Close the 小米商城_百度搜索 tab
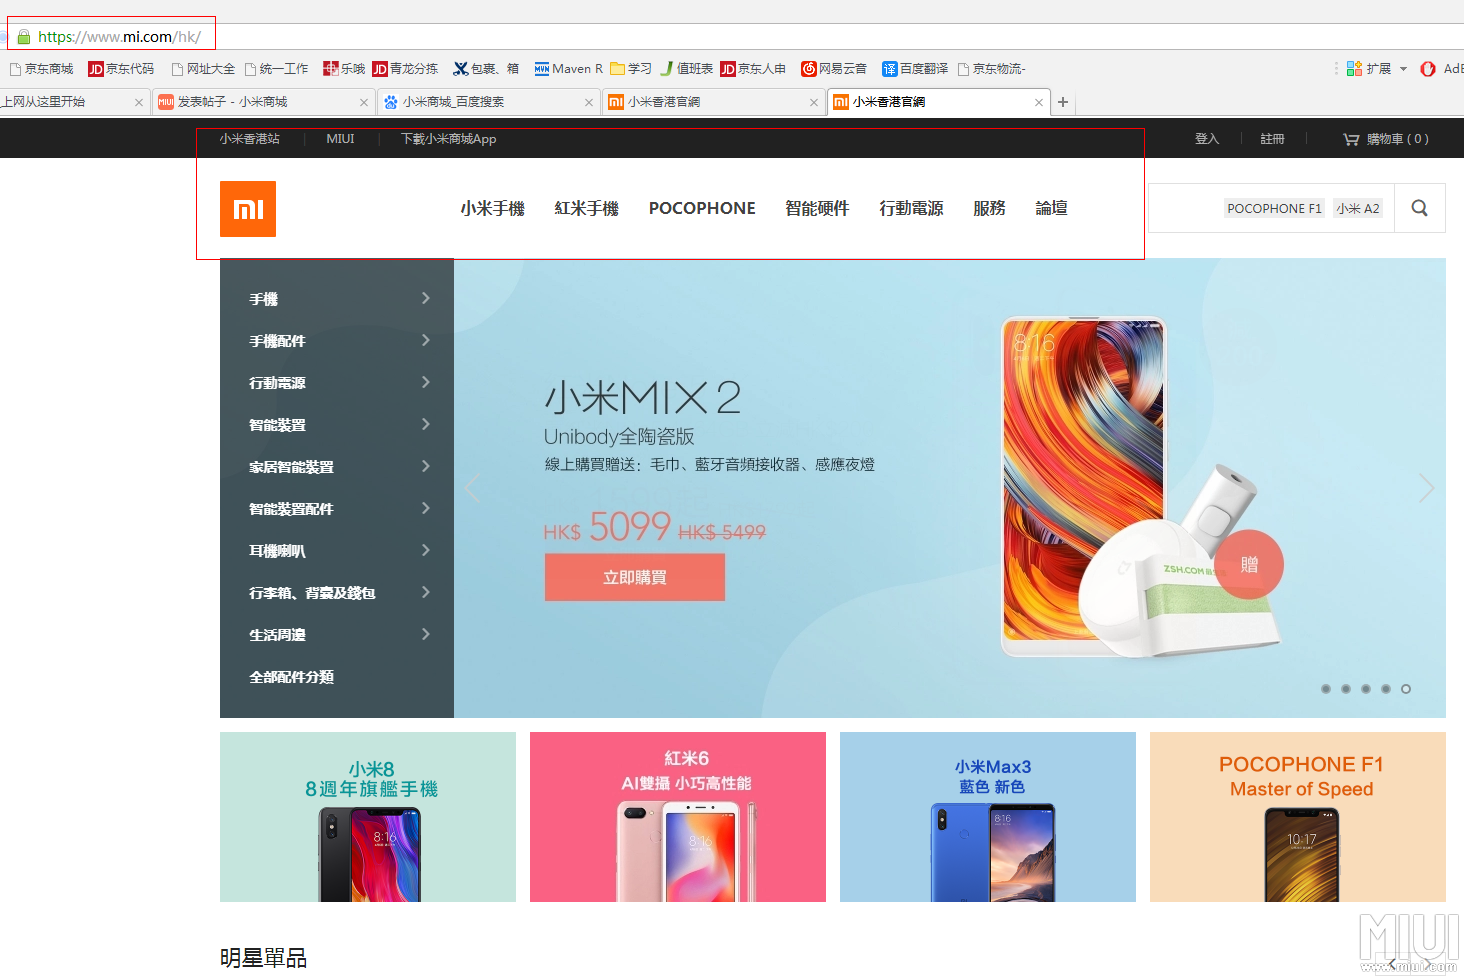1464x978 pixels. coord(589,102)
